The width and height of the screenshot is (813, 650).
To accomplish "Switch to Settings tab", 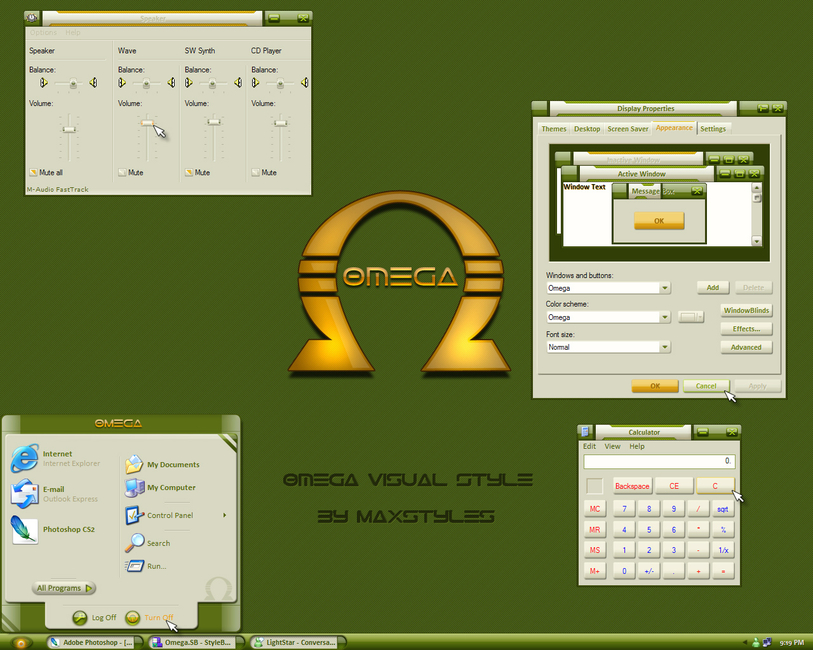I will (713, 129).
